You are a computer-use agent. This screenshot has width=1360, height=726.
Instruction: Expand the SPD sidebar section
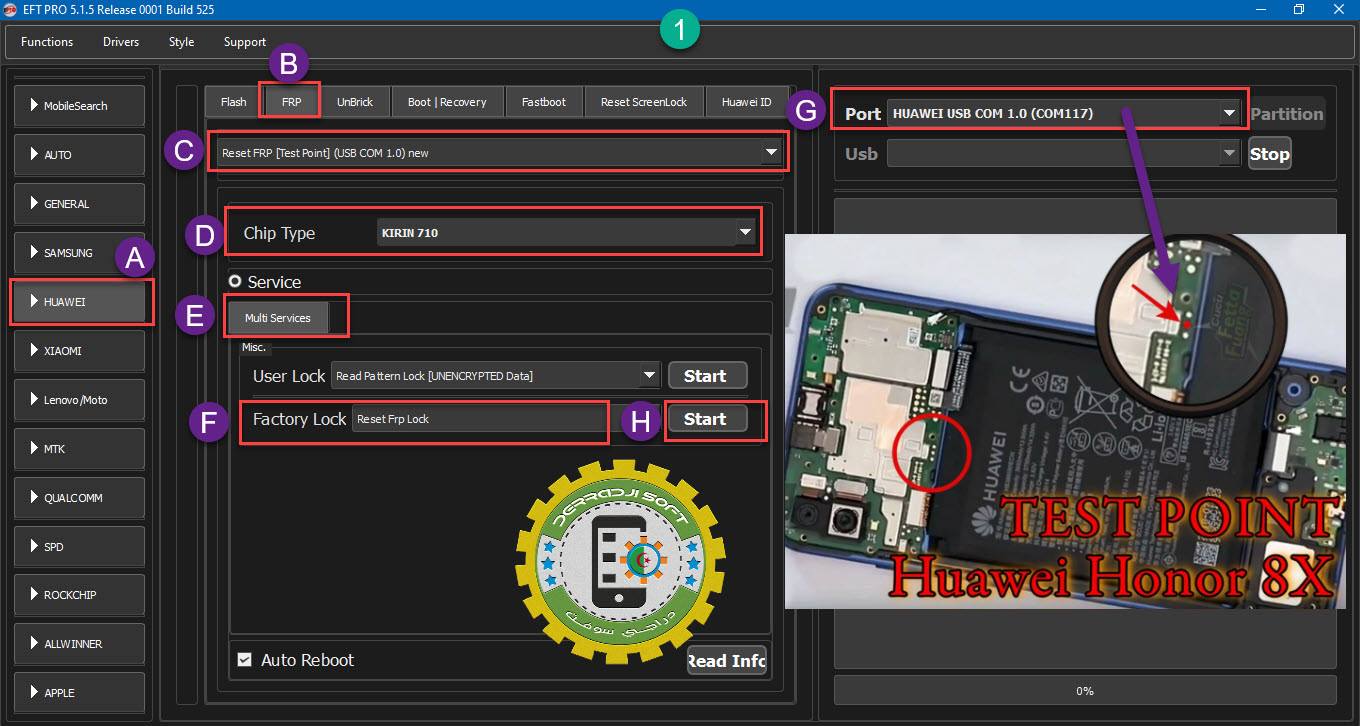point(80,547)
